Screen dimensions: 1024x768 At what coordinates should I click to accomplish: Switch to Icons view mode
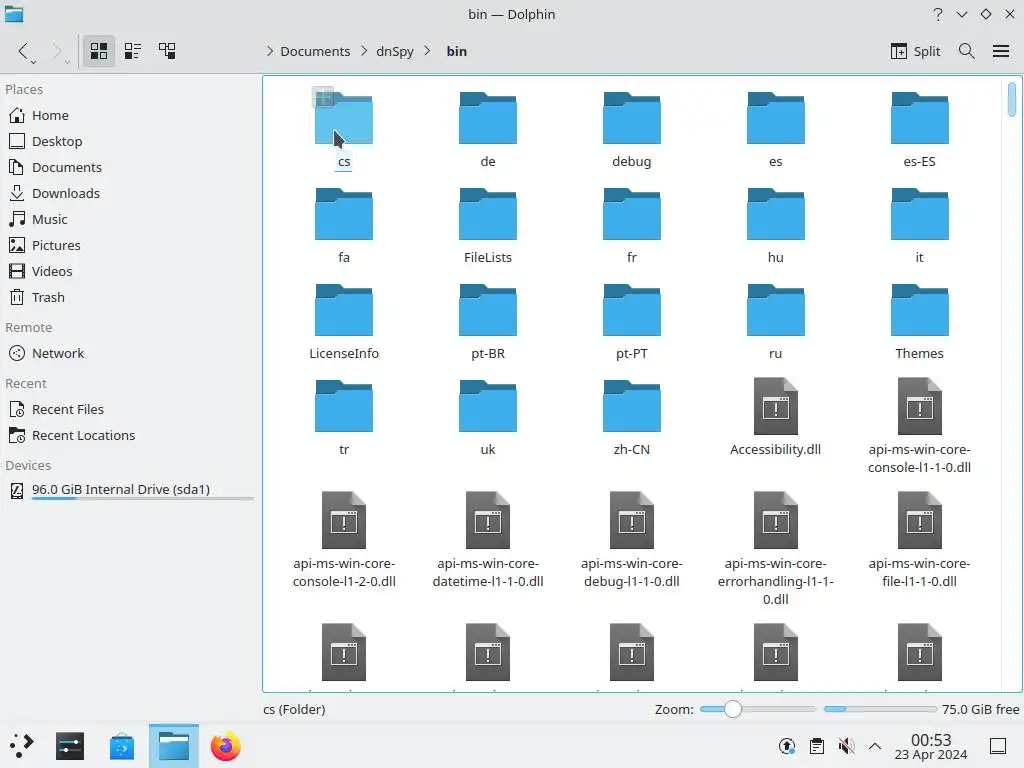tap(99, 51)
